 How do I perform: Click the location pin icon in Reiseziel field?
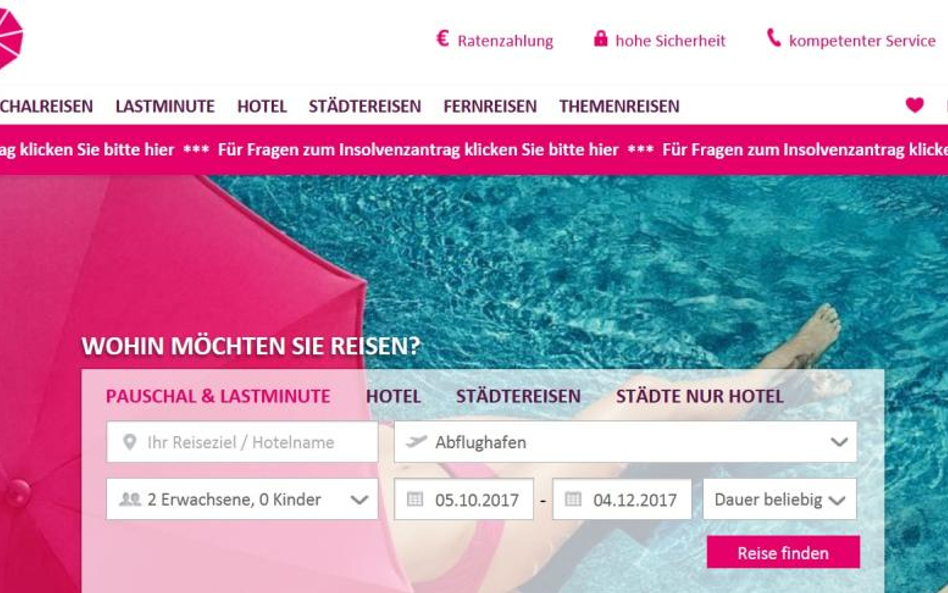(x=129, y=442)
